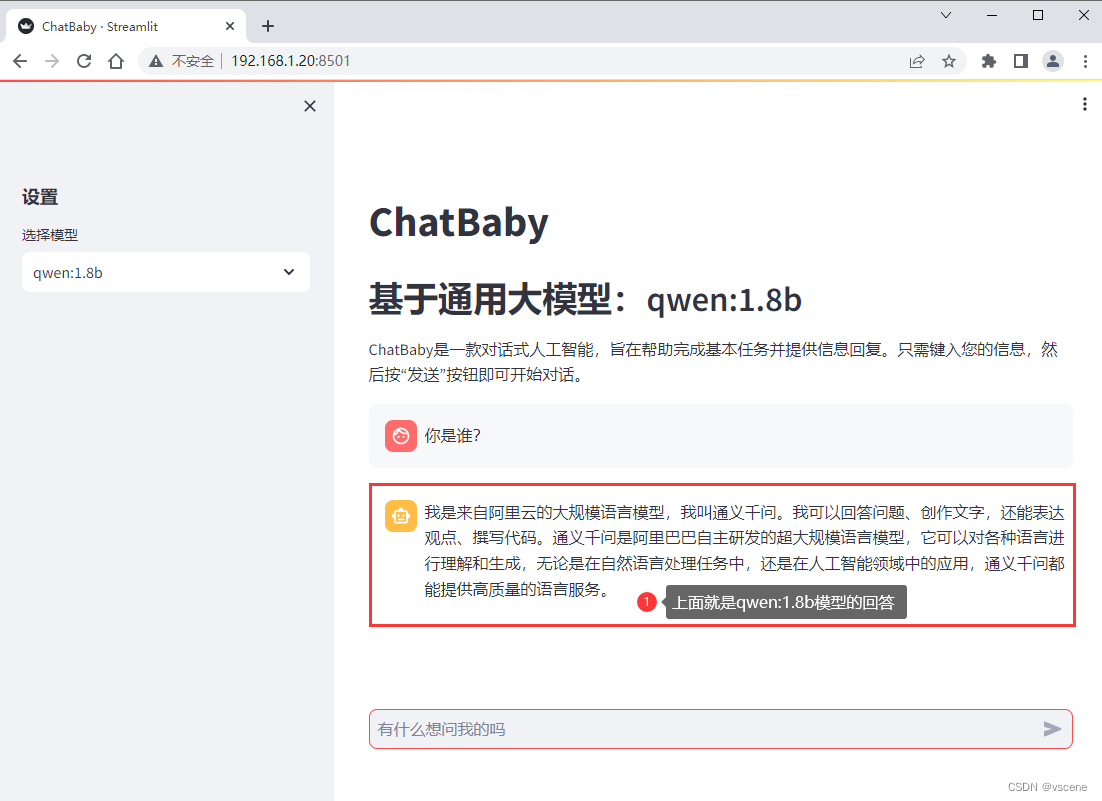The width and height of the screenshot is (1102, 801).
Task: Click the user avatar beside 你是谁?
Action: point(401,436)
